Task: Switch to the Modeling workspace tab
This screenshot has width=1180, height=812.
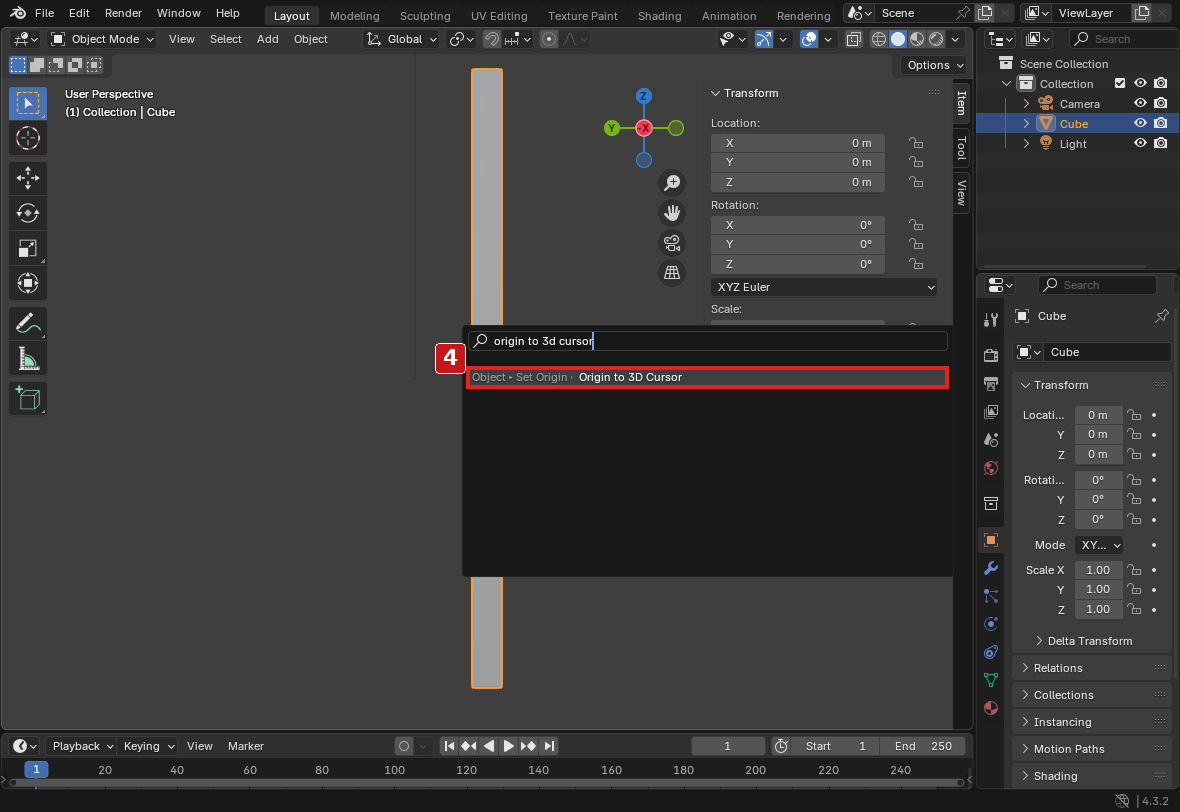Action: pyautogui.click(x=354, y=16)
